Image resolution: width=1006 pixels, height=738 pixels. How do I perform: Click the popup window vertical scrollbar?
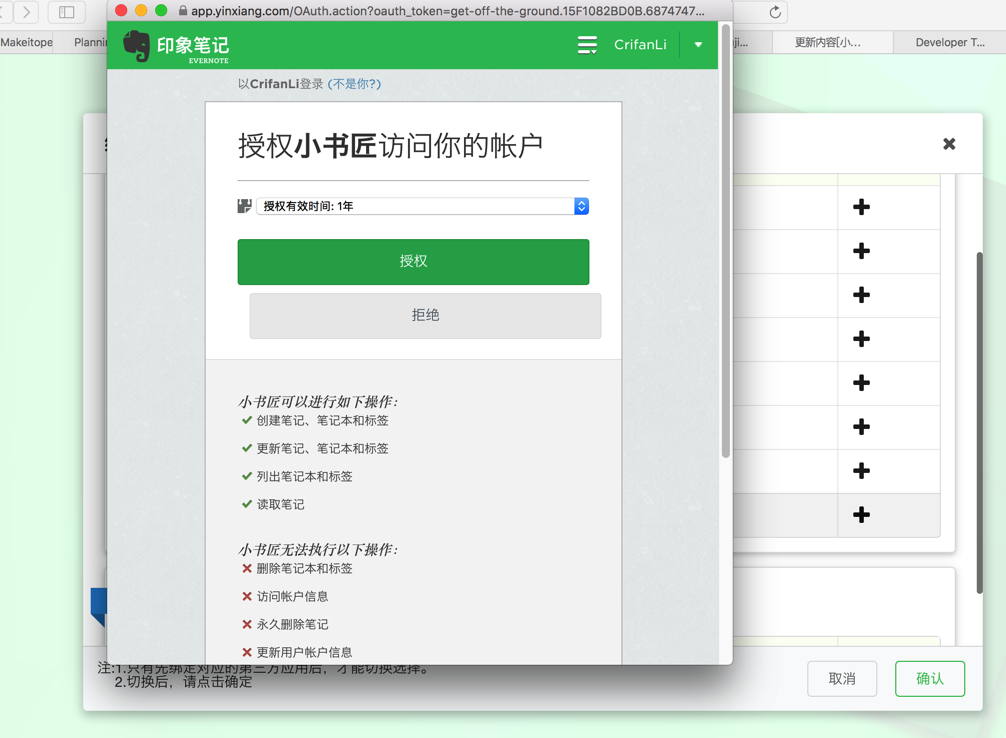[x=726, y=241]
